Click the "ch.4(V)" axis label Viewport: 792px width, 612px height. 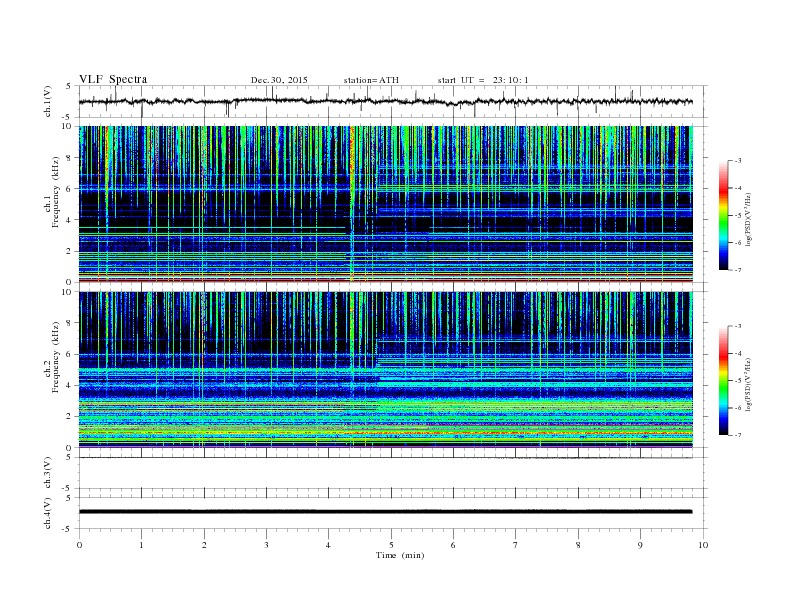point(48,513)
